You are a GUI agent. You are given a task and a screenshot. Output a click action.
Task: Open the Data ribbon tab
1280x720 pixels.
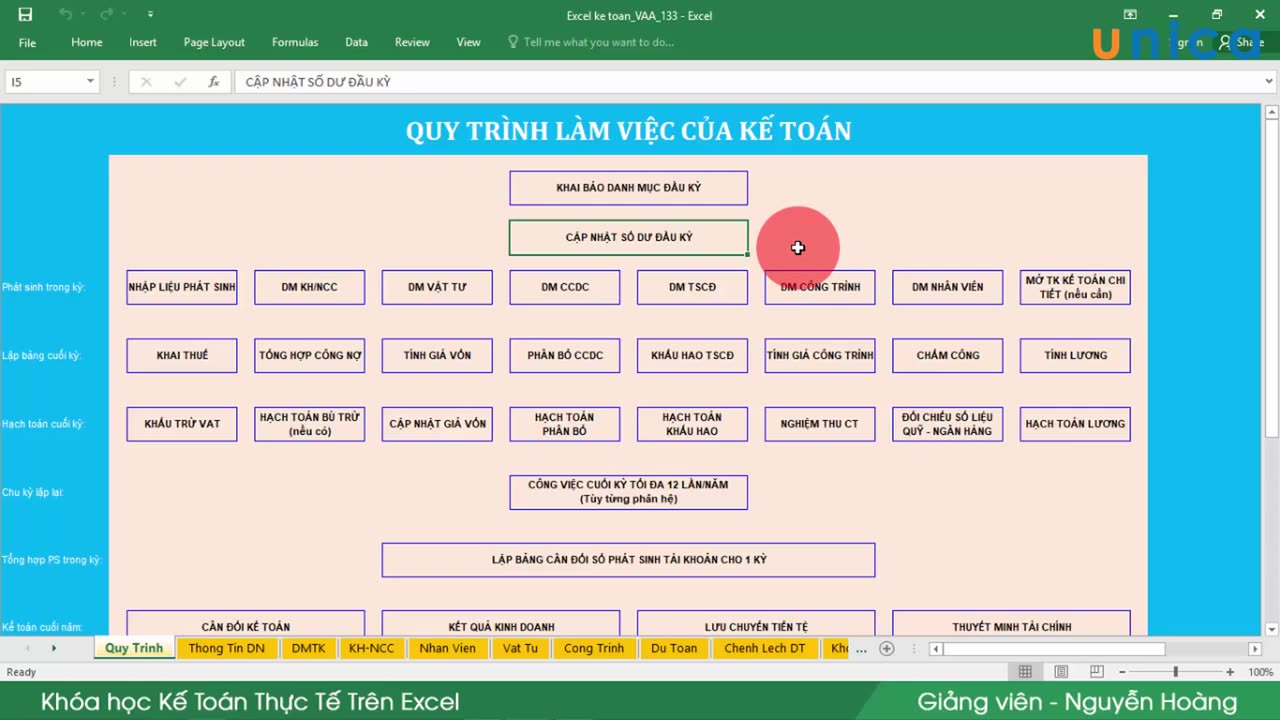tap(356, 42)
